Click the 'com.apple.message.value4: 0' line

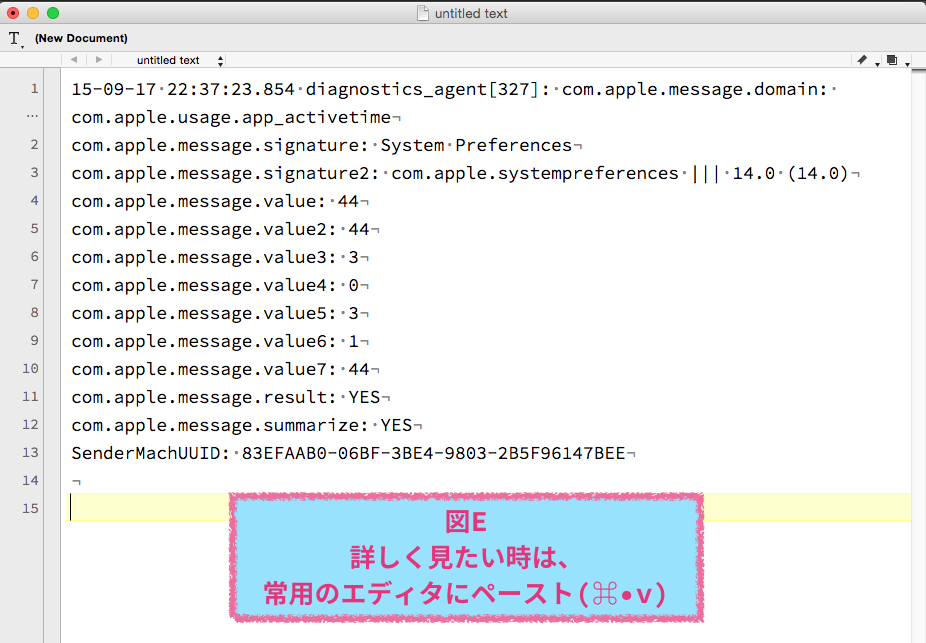coord(215,285)
